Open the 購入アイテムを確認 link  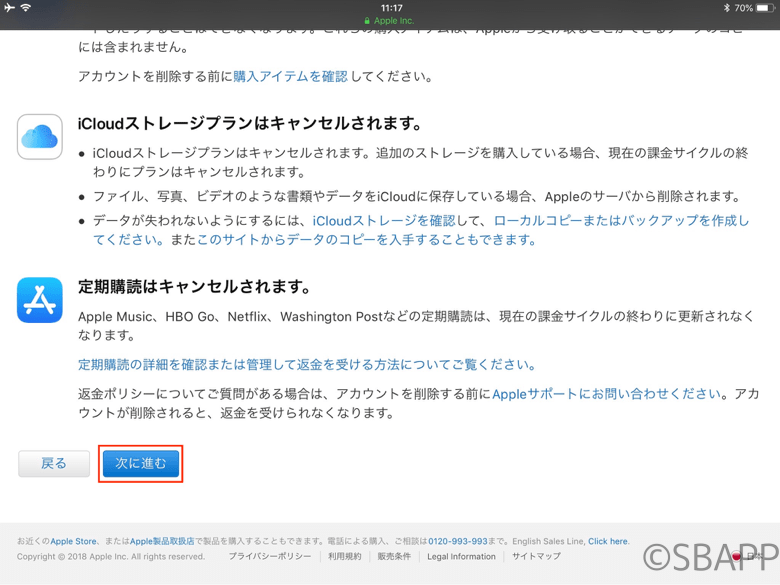tap(291, 77)
